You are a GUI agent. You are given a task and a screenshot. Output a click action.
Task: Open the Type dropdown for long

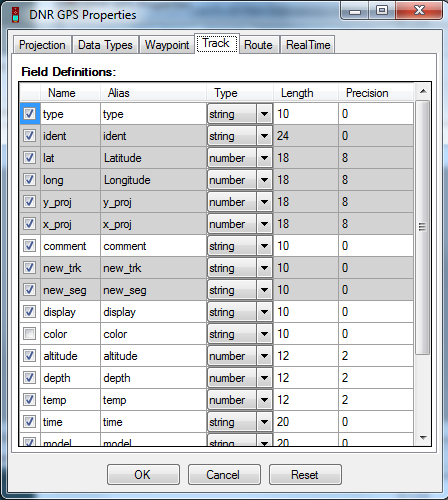[264, 180]
